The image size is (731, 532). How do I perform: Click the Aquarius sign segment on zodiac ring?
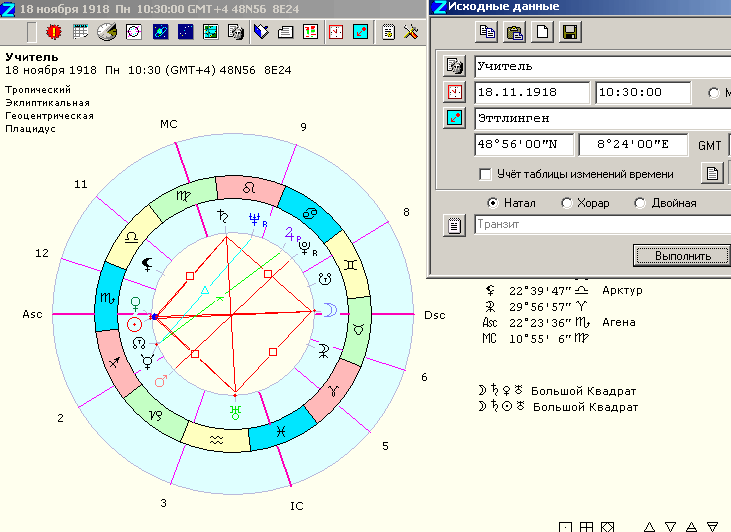(x=216, y=439)
